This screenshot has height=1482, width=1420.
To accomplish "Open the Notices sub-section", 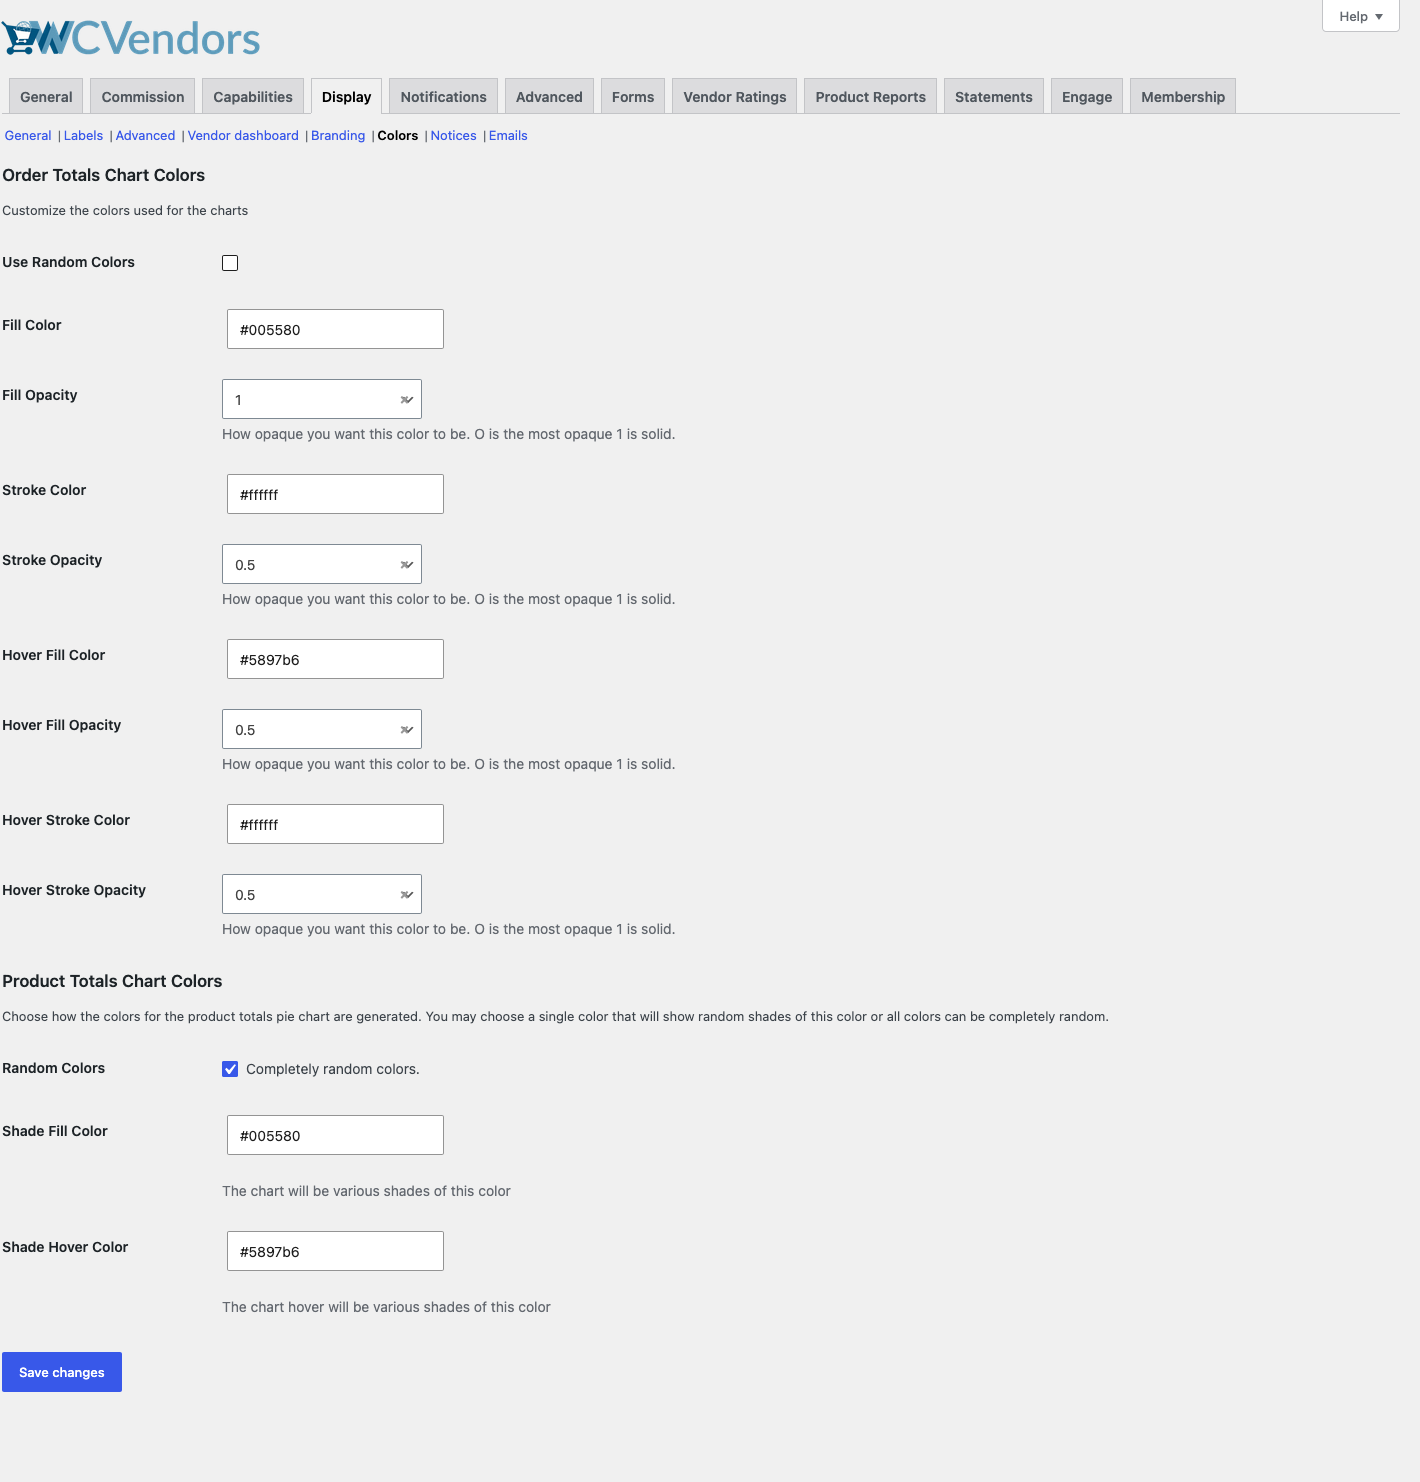I will pos(453,136).
